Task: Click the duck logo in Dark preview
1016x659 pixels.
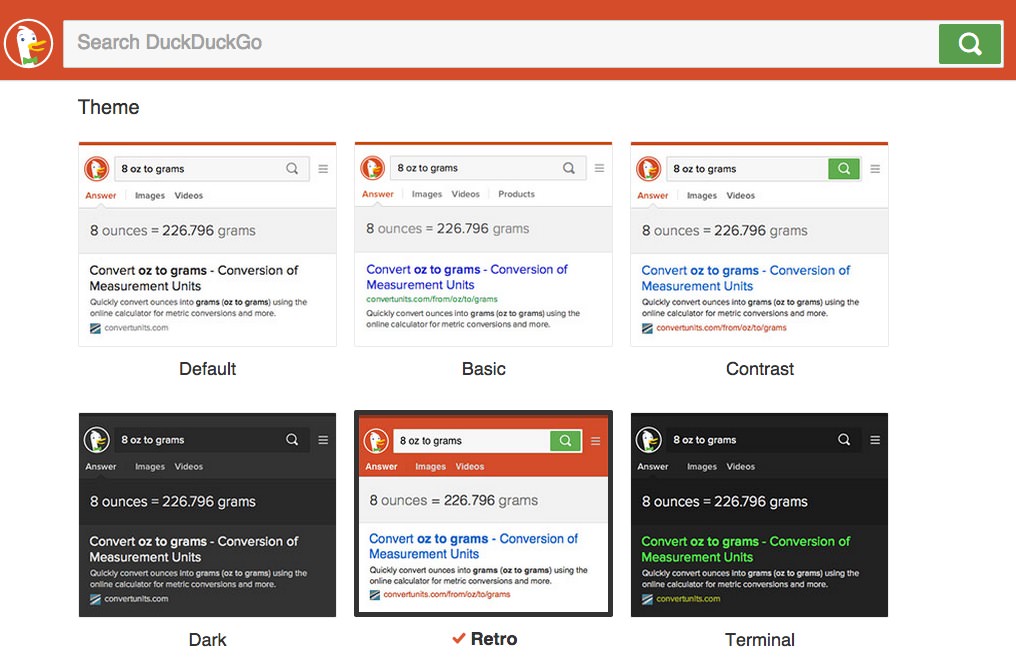Action: tap(97, 439)
